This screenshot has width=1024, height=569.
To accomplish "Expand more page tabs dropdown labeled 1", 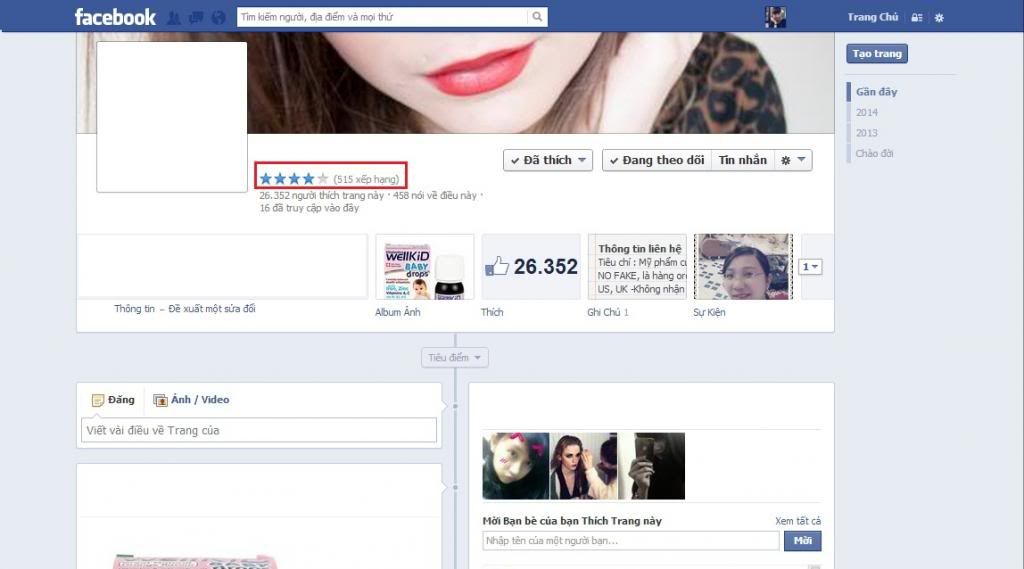I will (x=812, y=267).
